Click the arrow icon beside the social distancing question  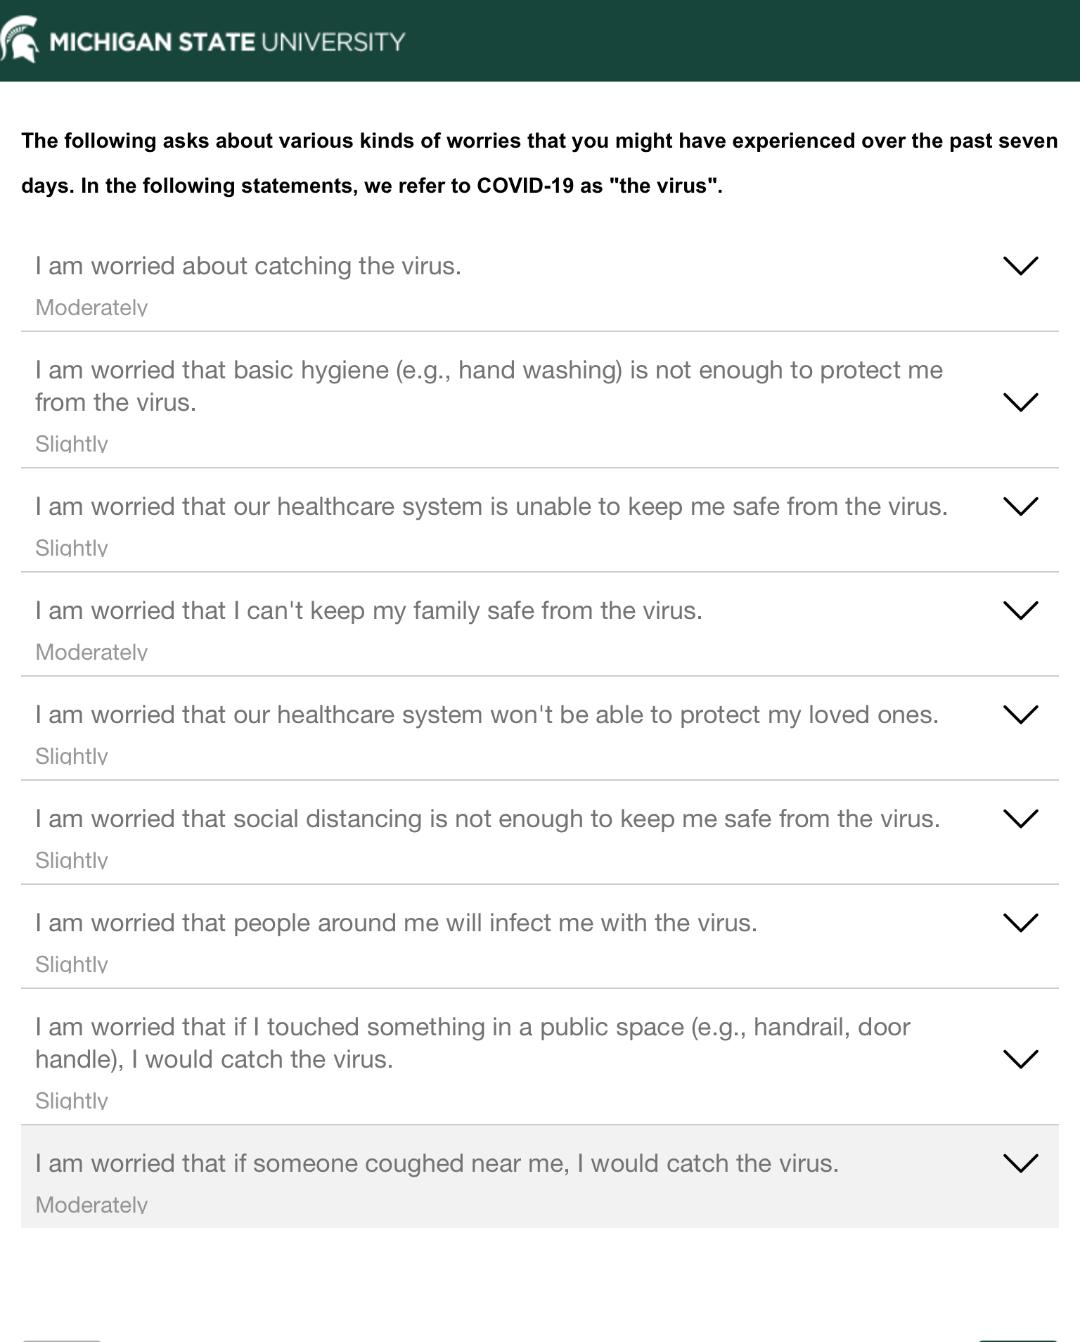click(x=1020, y=818)
